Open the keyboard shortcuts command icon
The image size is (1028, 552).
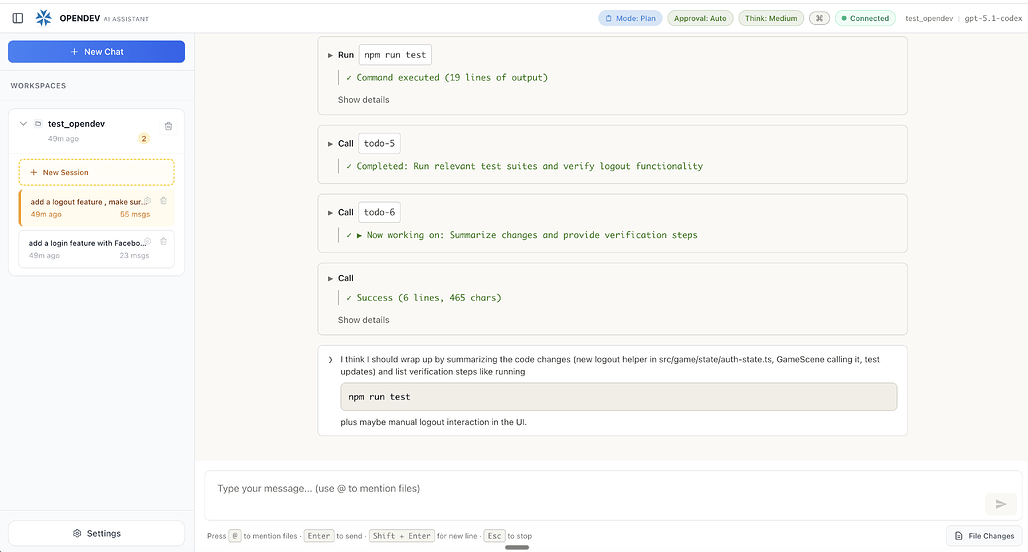(819, 18)
